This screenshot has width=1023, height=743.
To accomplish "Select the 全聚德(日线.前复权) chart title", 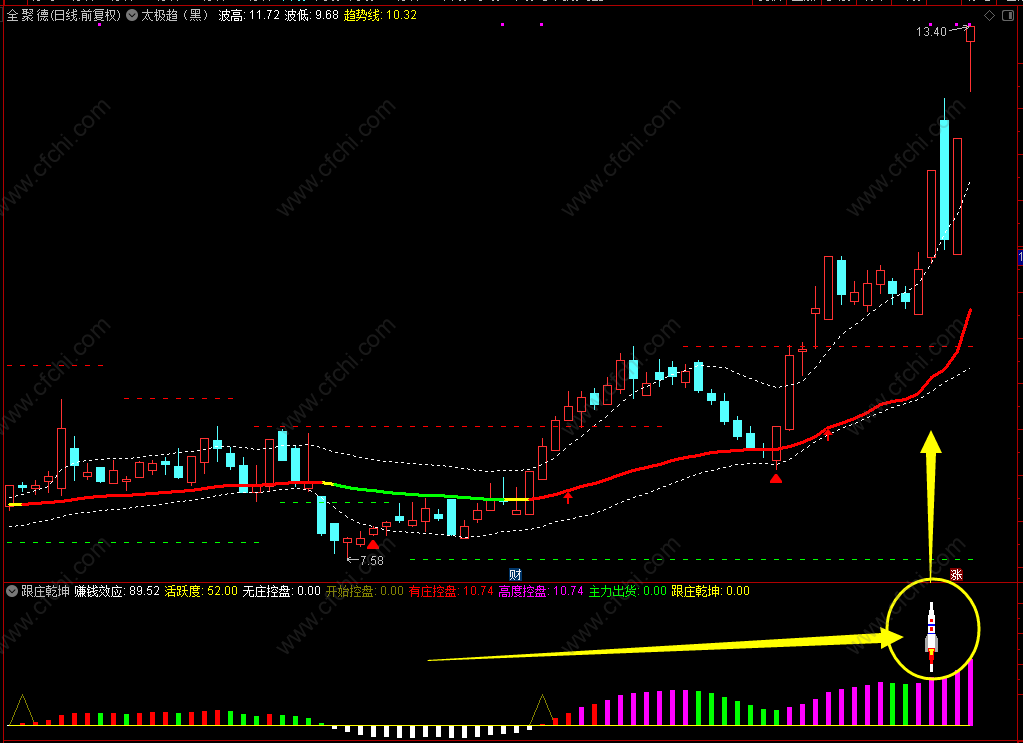I will (x=64, y=15).
